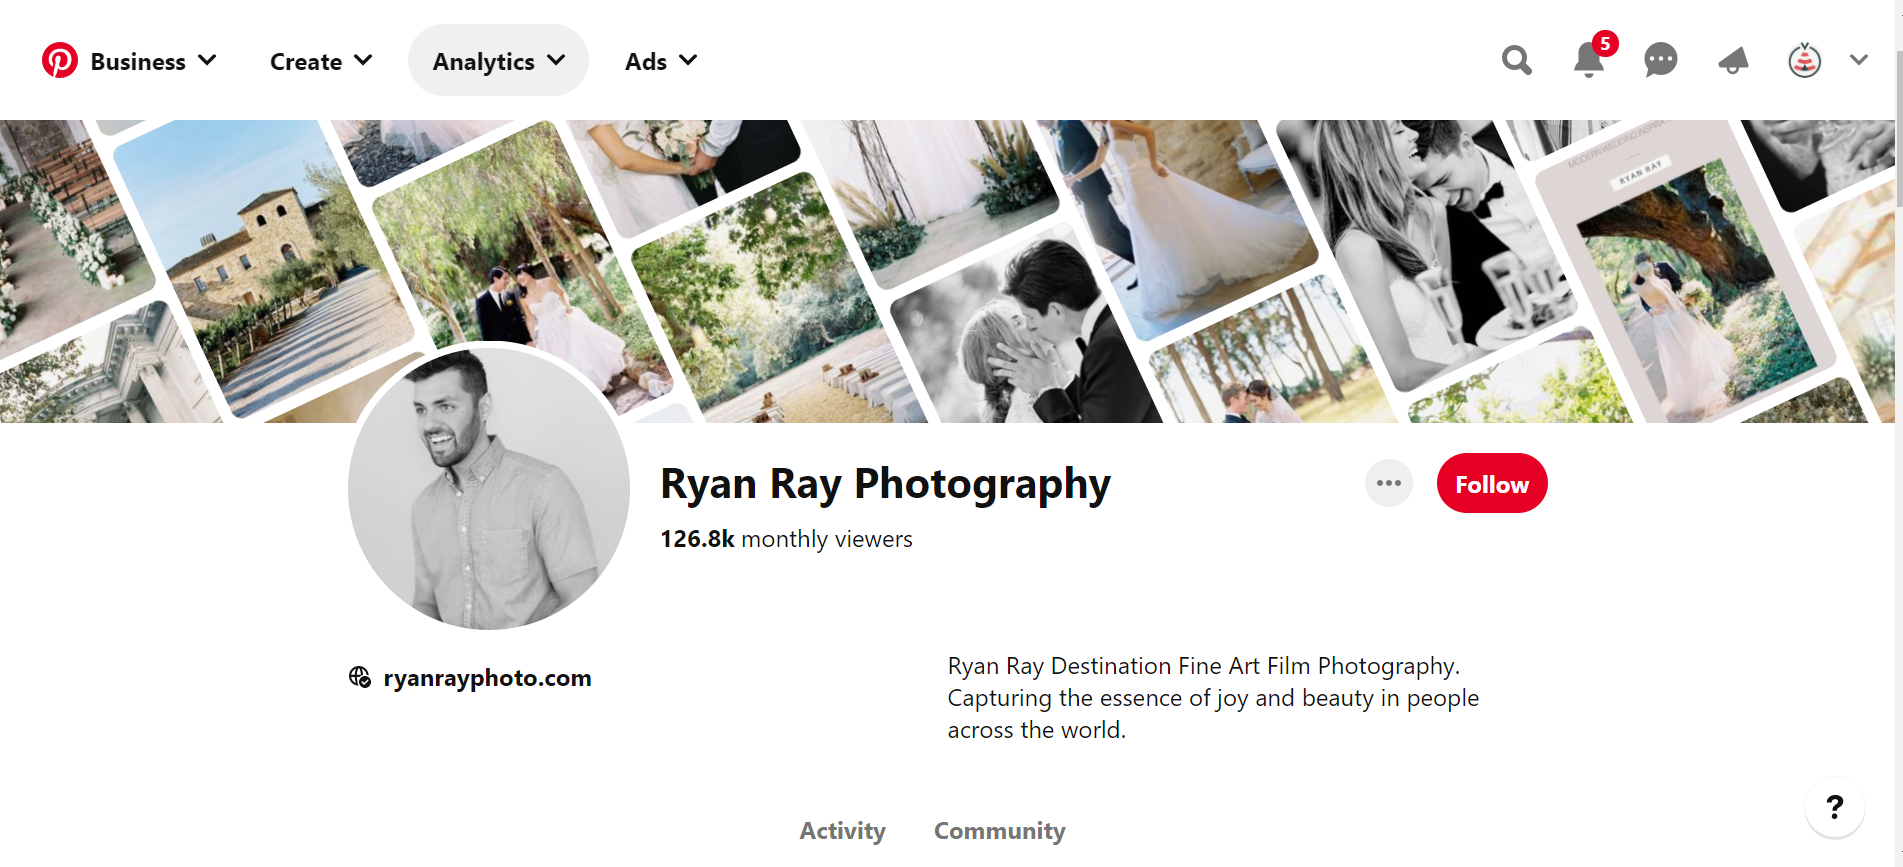The image size is (1903, 867).
Task: Open the messages speech bubble icon
Action: coord(1660,61)
